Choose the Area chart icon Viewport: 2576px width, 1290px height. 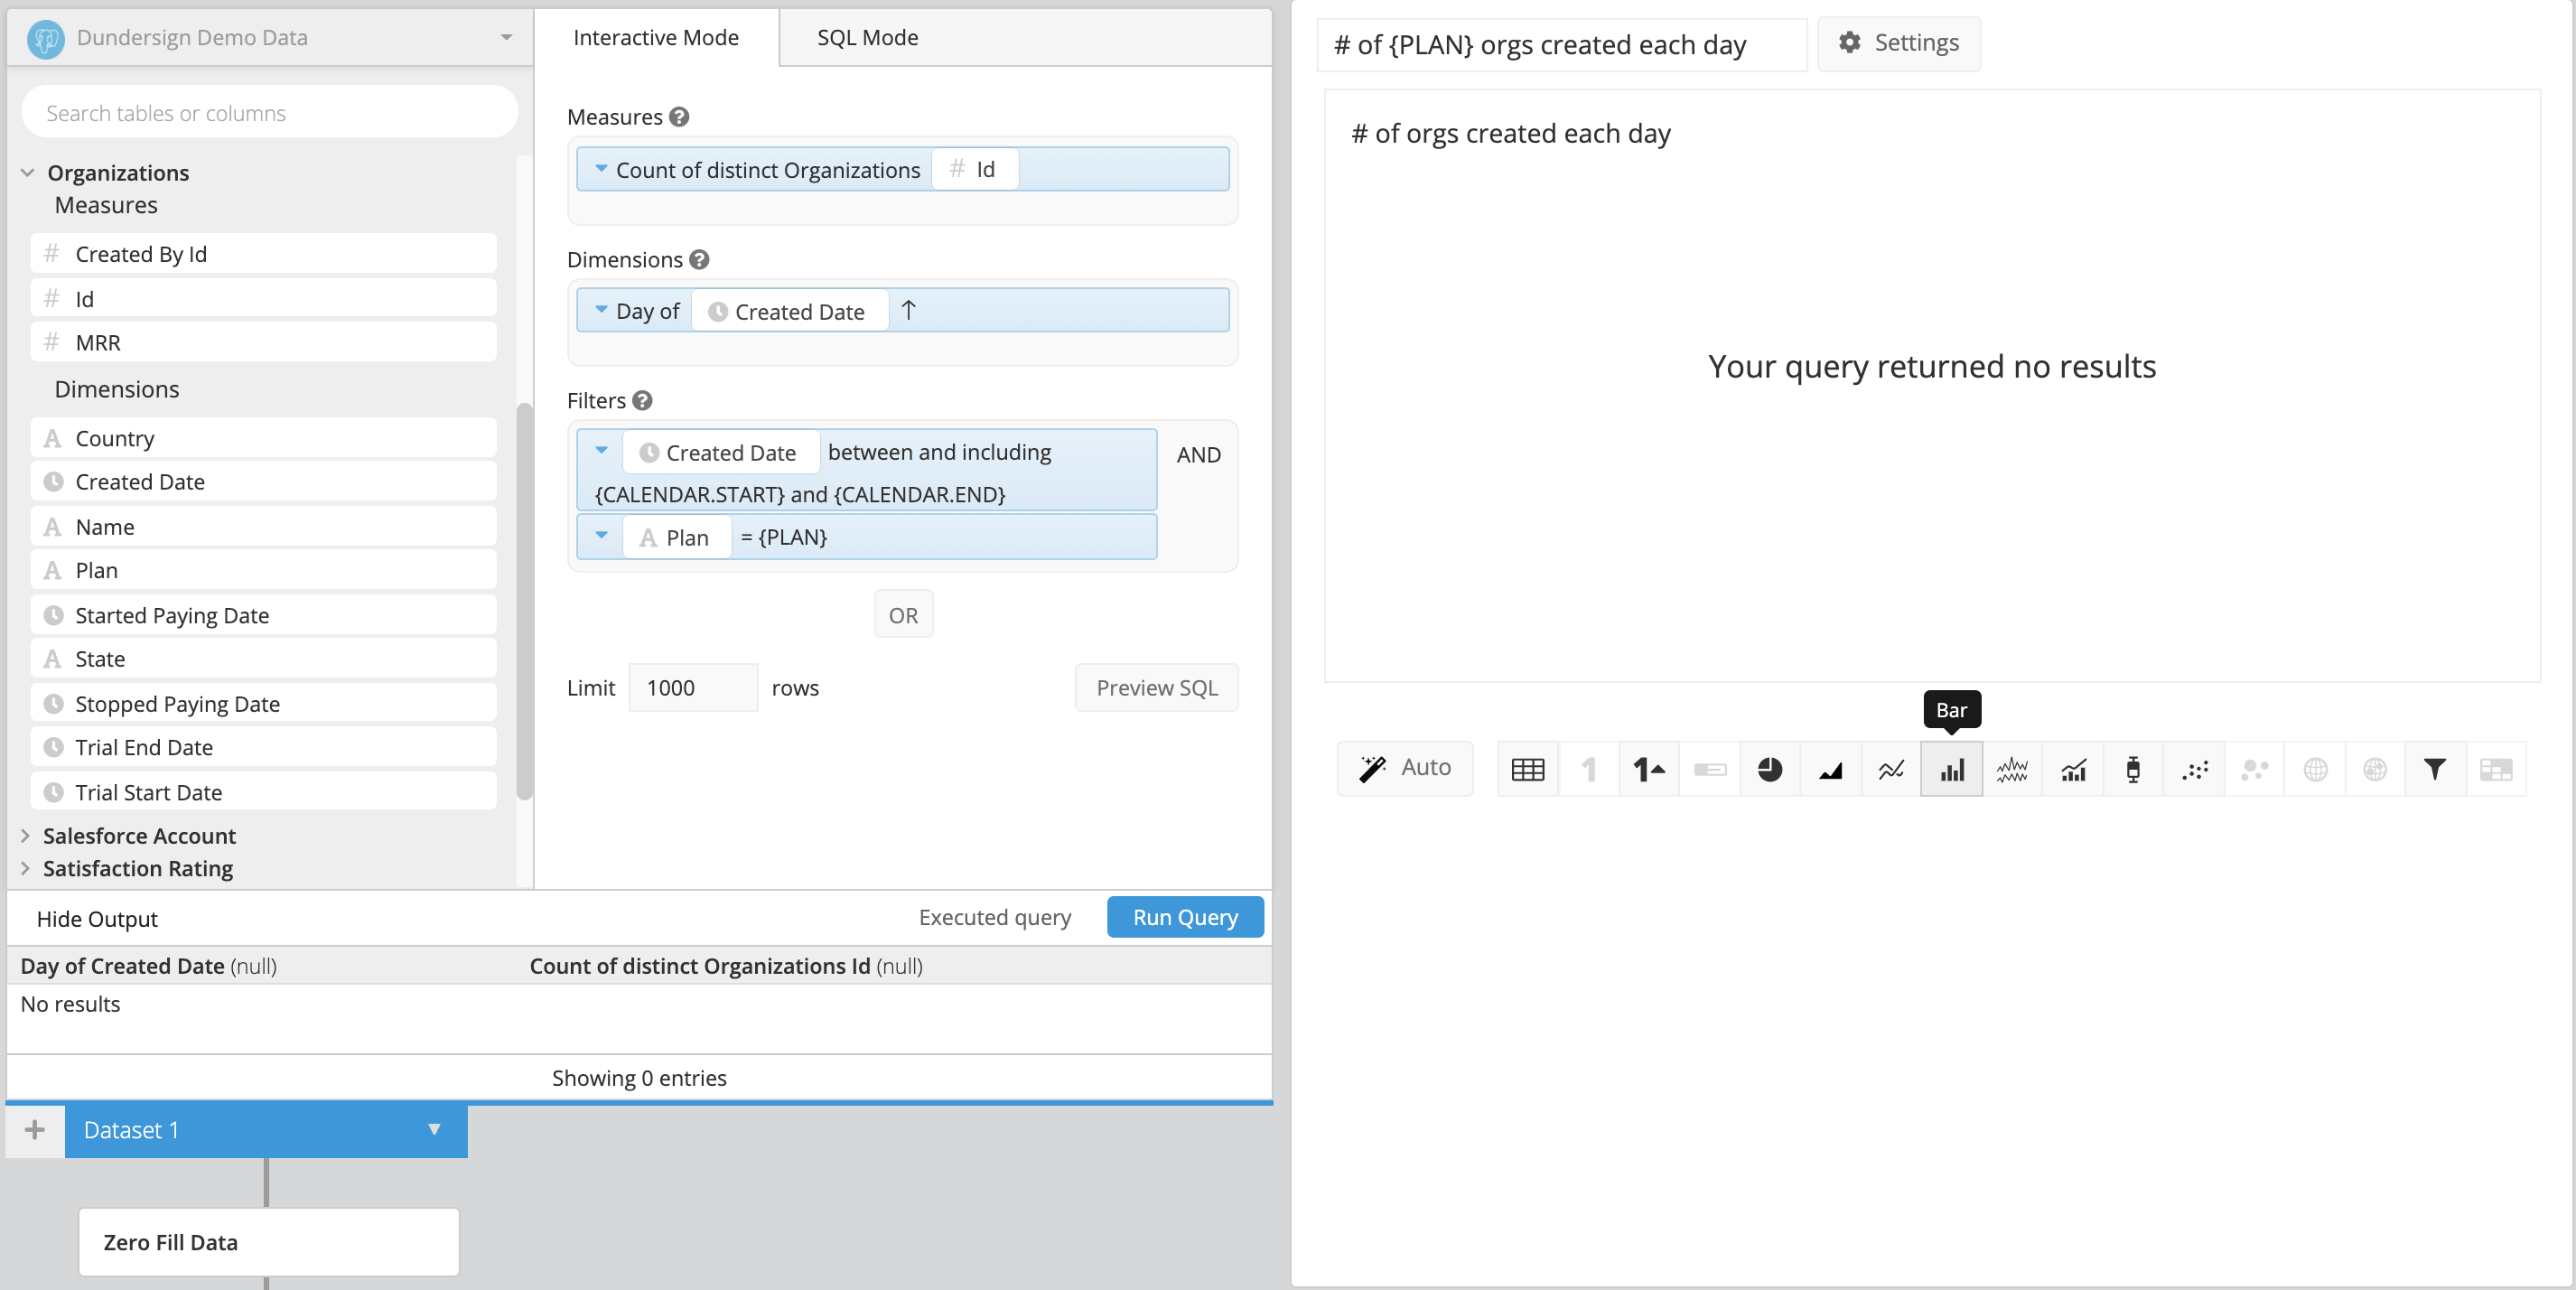click(x=1830, y=769)
